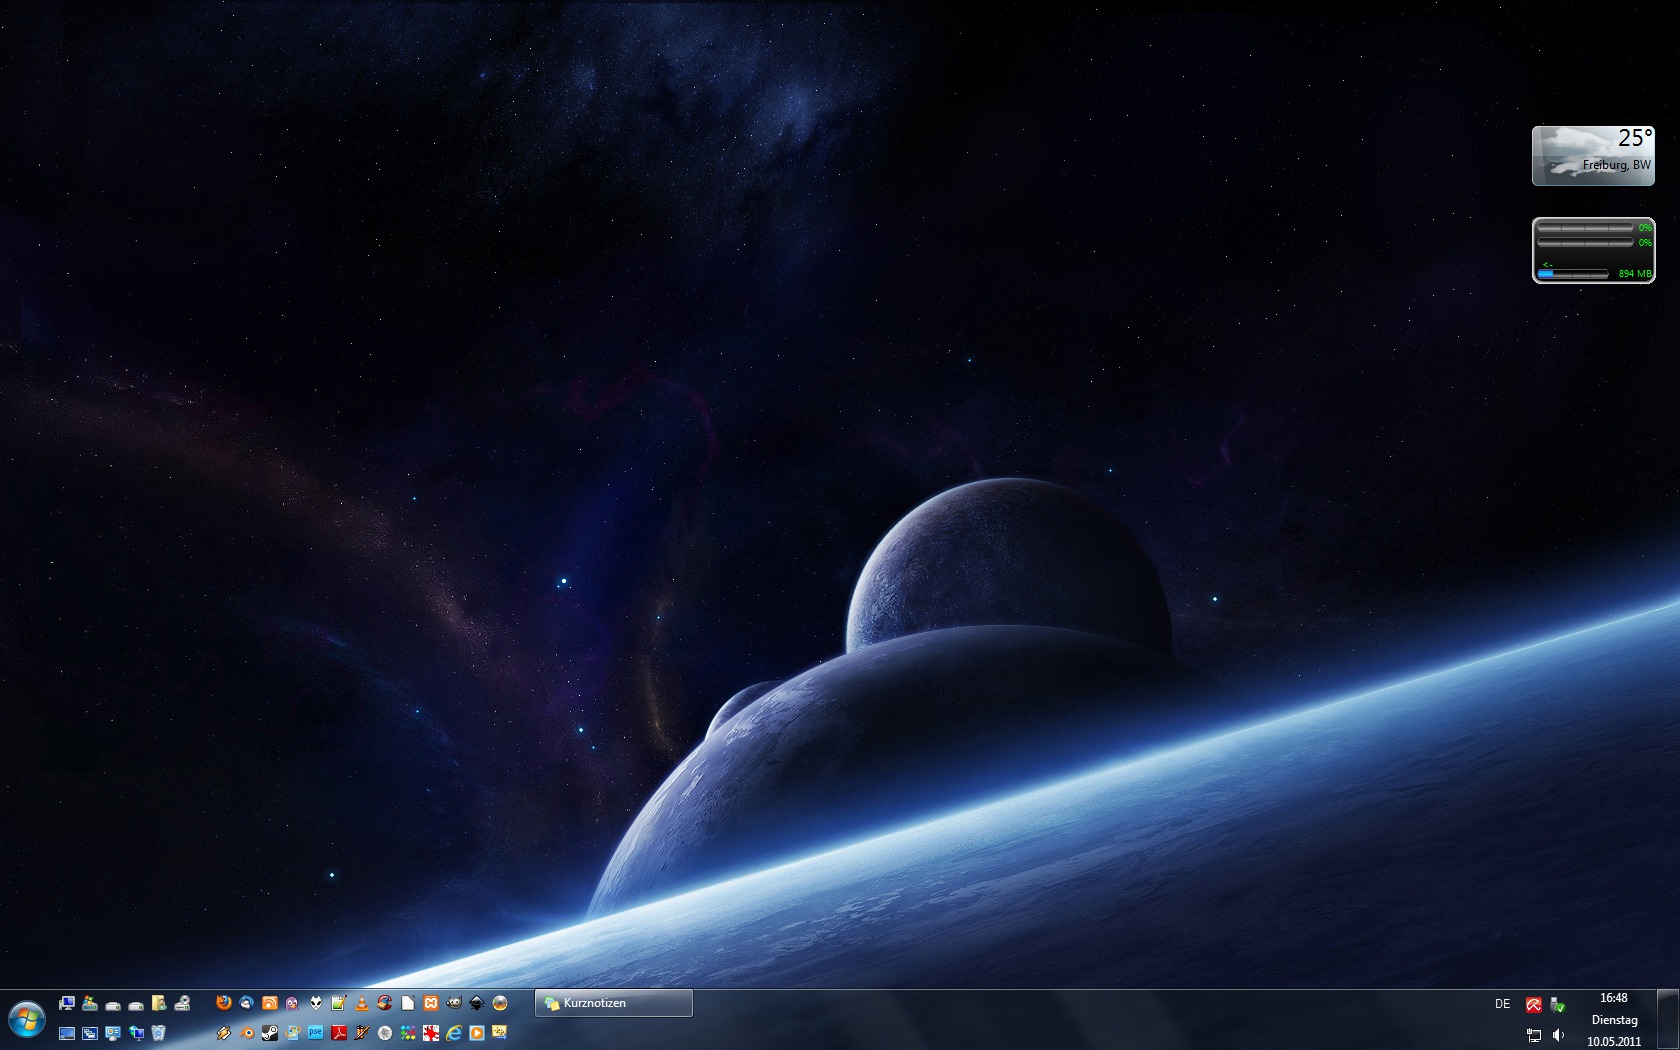Launch XAMPP control panel icon
The width and height of the screenshot is (1680, 1050).
[431, 1003]
